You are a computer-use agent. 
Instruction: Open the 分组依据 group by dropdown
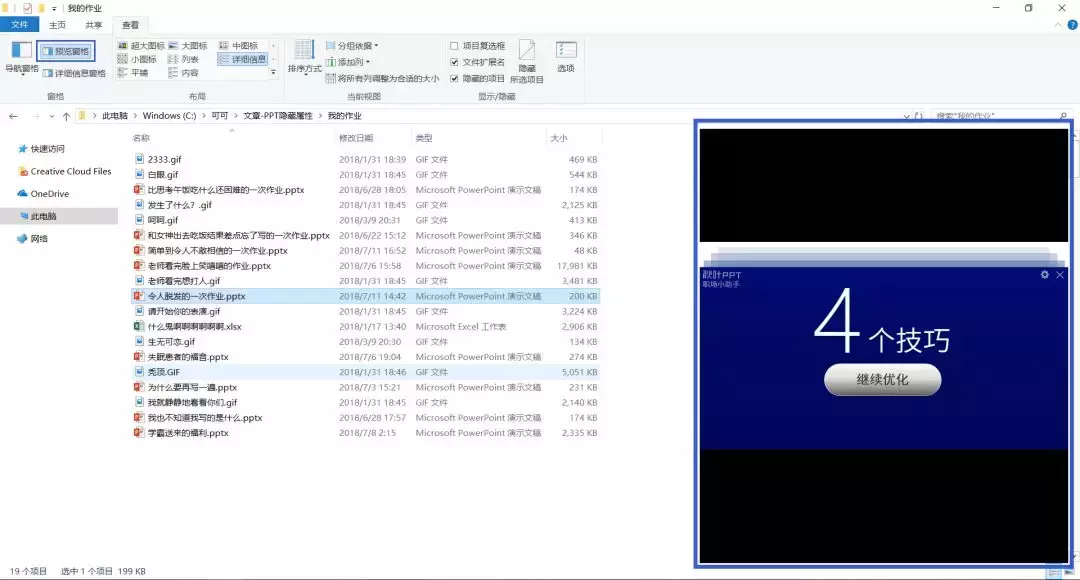coord(352,45)
